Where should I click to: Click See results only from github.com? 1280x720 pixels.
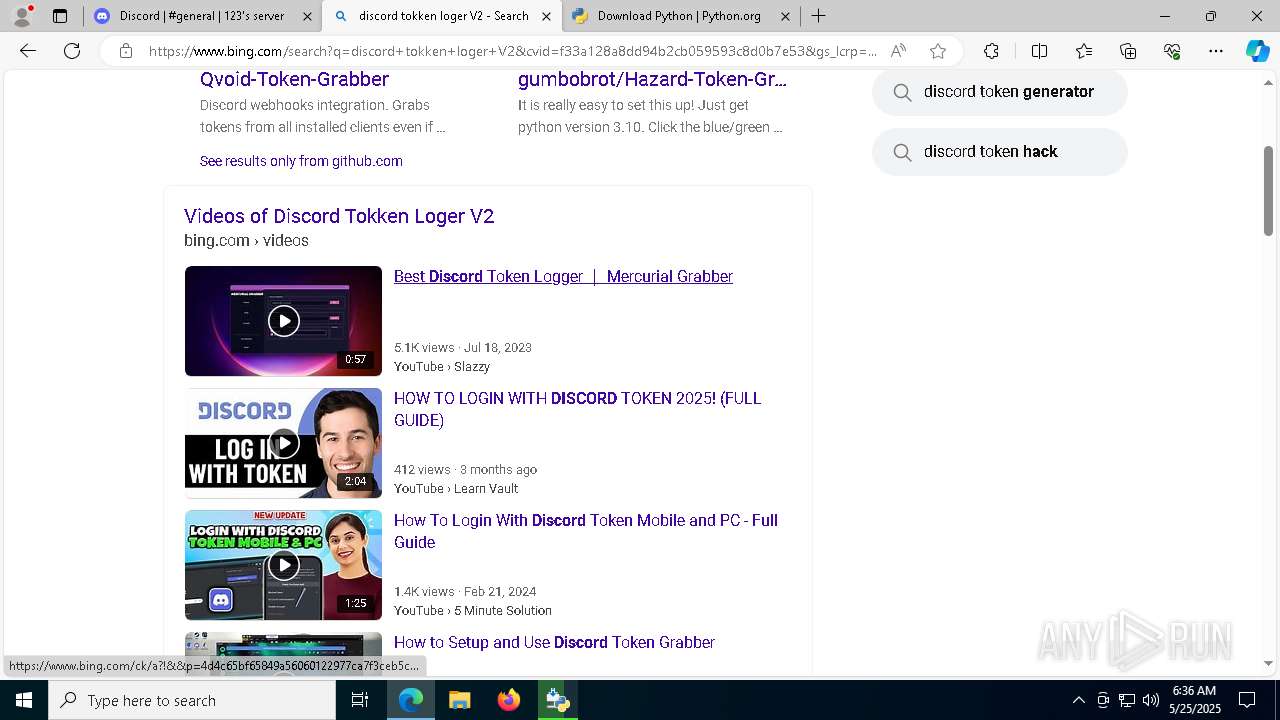click(x=301, y=161)
